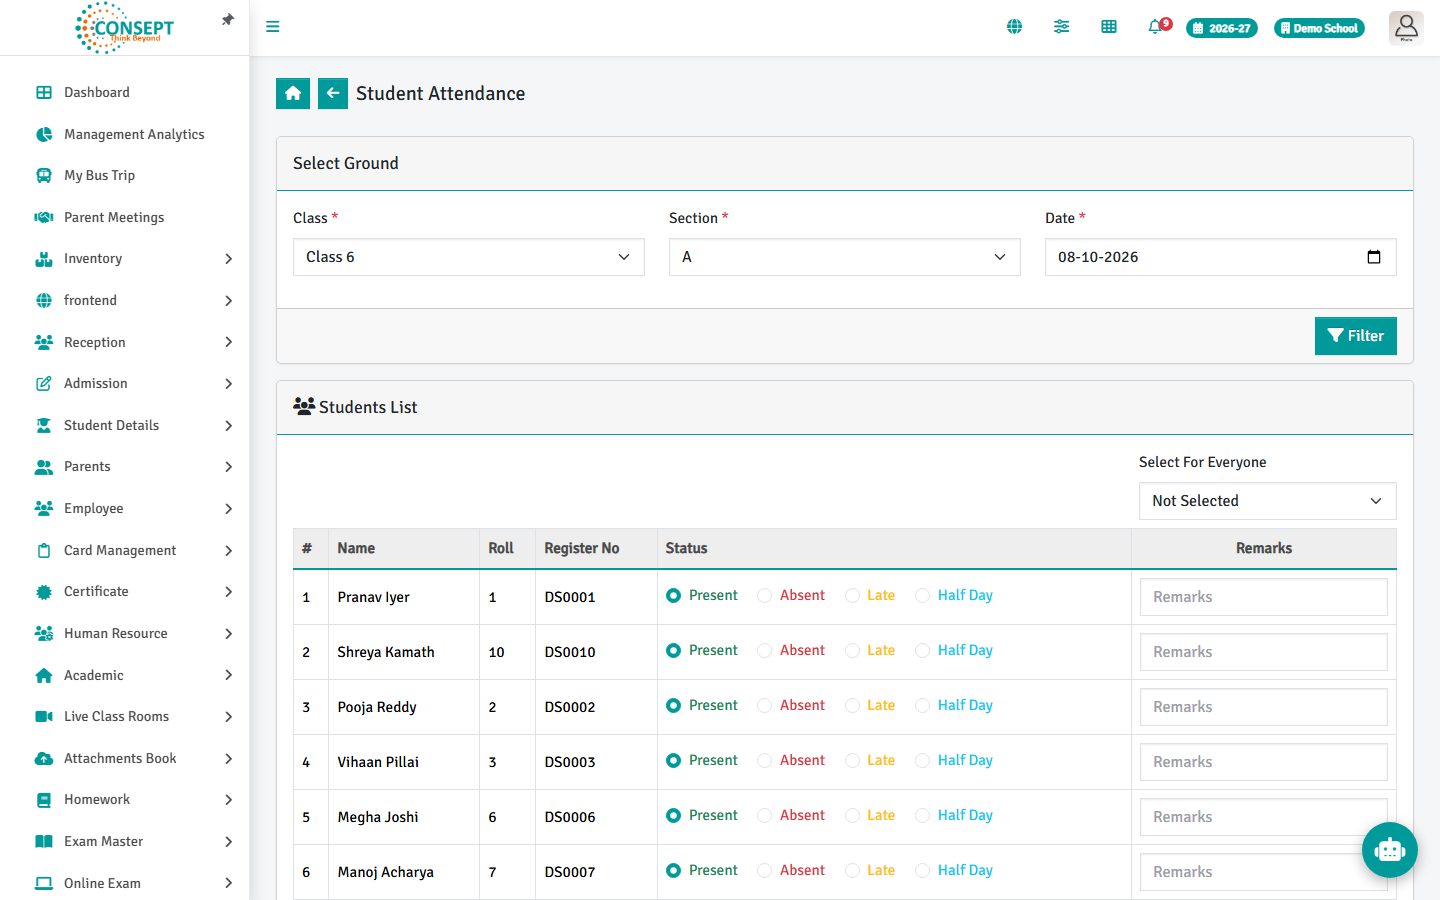The height and width of the screenshot is (900, 1440).
Task: Click Remarks field for Pranav Iyer
Action: coord(1264,597)
